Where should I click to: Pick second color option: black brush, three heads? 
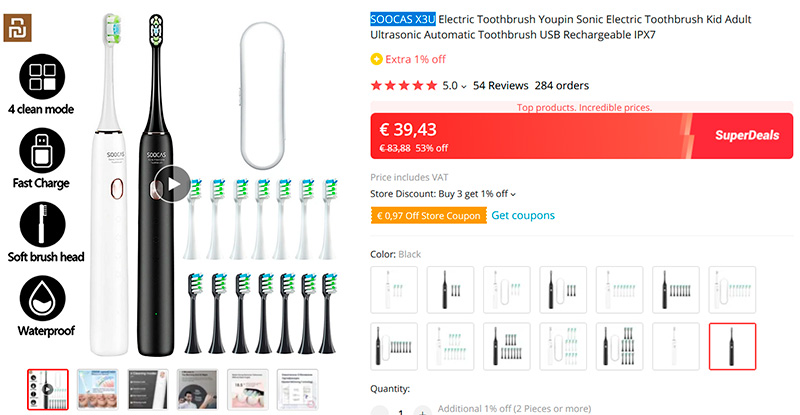450,289
